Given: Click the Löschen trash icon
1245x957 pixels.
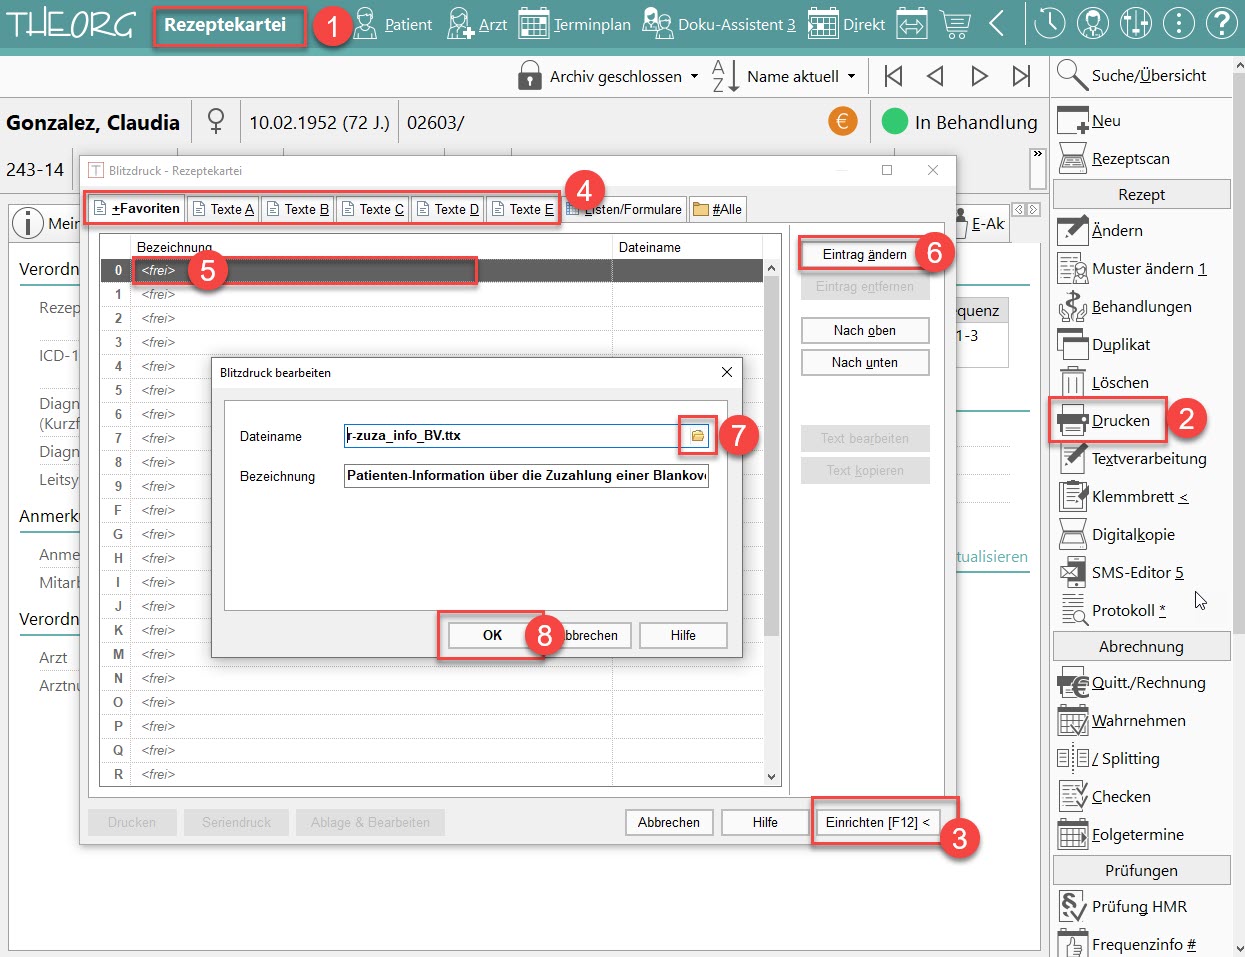Looking at the screenshot, I should 1073,383.
